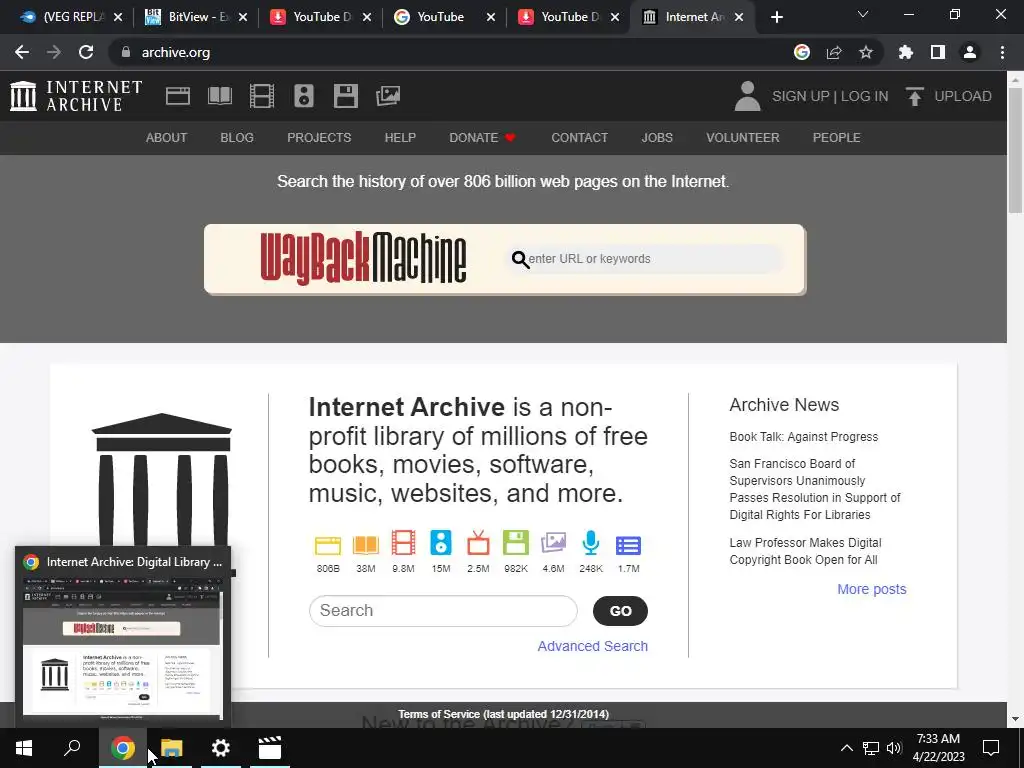Click the Internet Archive window preview thumbnail

pyautogui.click(x=123, y=648)
